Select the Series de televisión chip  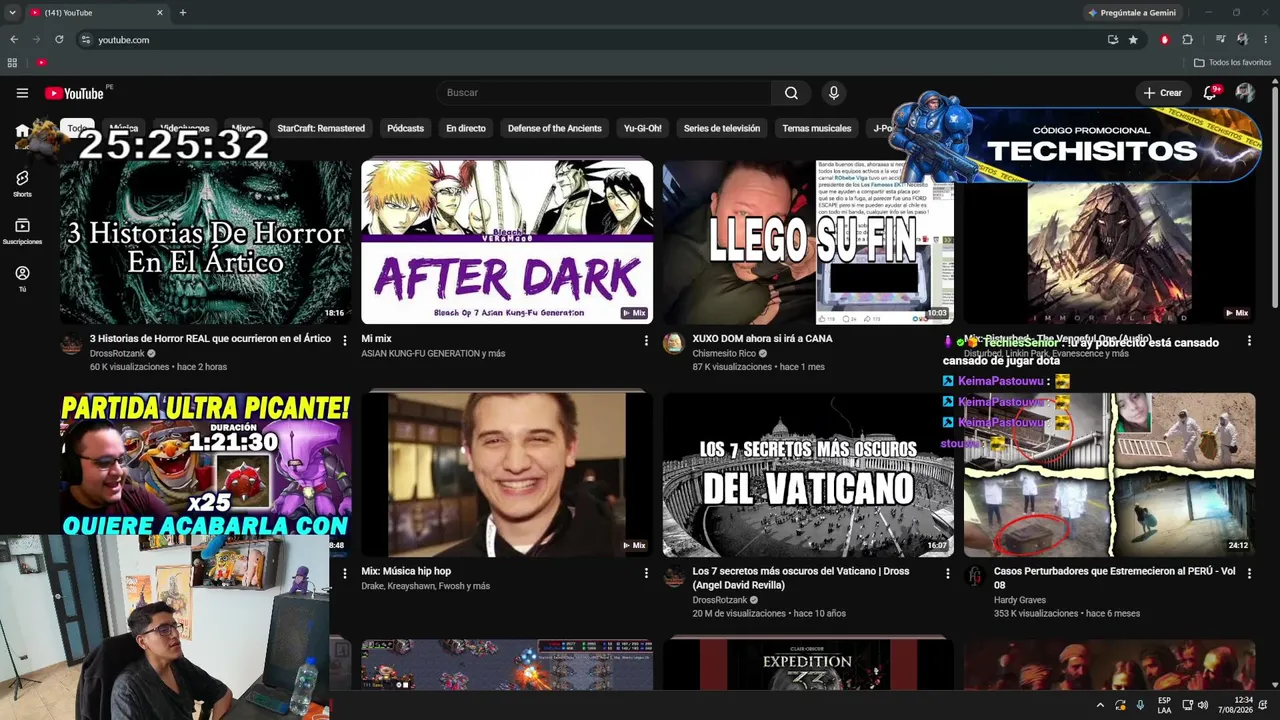pyautogui.click(x=722, y=128)
